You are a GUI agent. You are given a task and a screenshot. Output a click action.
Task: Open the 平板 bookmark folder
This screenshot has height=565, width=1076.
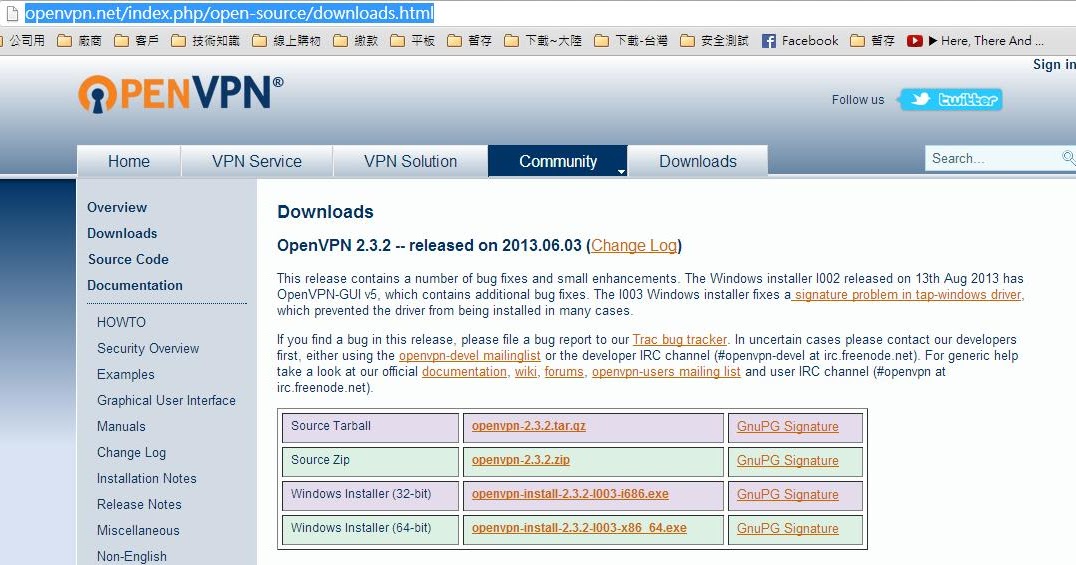412,41
